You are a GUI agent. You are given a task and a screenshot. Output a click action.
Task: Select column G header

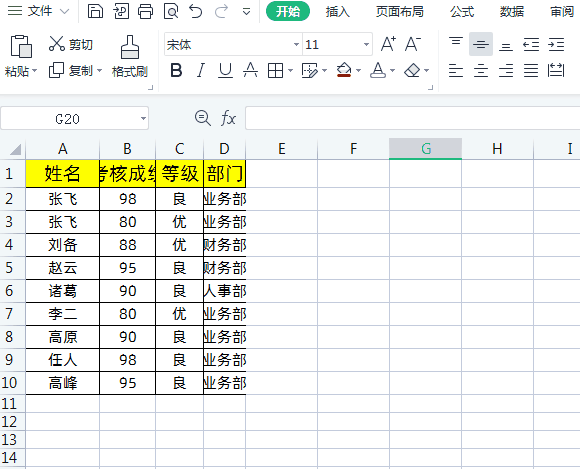click(x=425, y=149)
